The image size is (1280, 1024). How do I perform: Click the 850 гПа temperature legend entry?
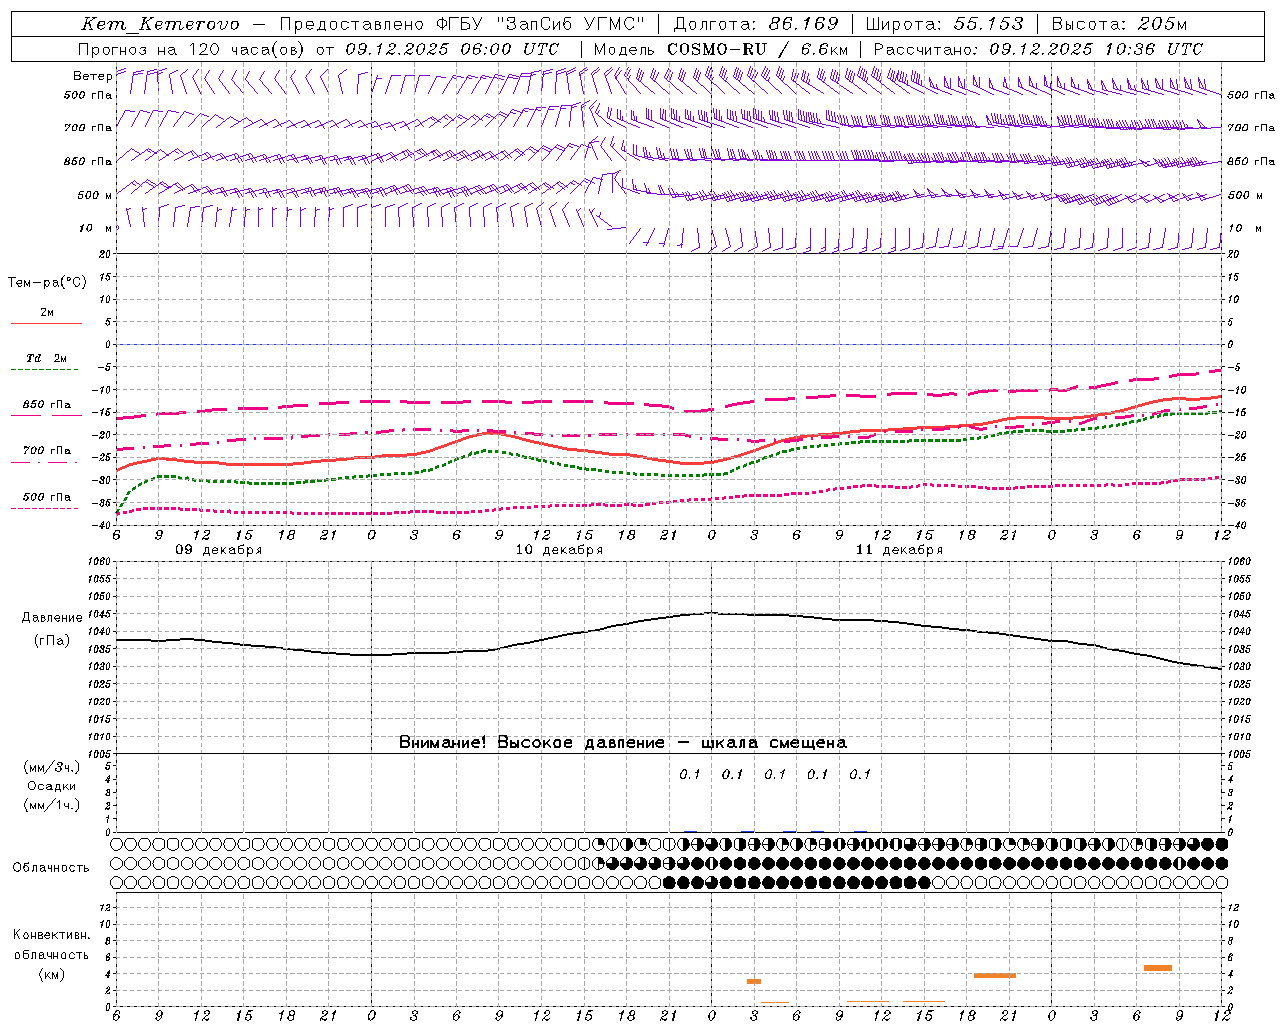tap(47, 405)
